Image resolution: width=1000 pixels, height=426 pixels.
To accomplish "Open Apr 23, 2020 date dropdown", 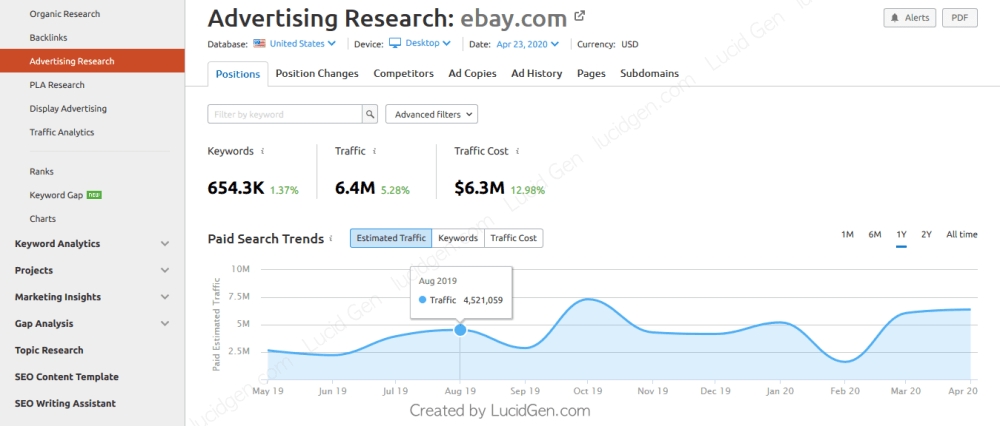I will (527, 44).
